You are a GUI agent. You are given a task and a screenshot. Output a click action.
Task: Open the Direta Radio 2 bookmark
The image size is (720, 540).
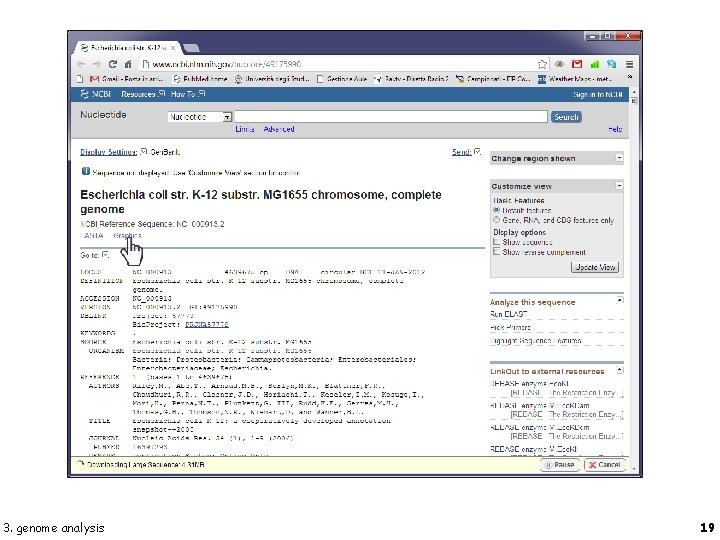pyautogui.click(x=411, y=79)
